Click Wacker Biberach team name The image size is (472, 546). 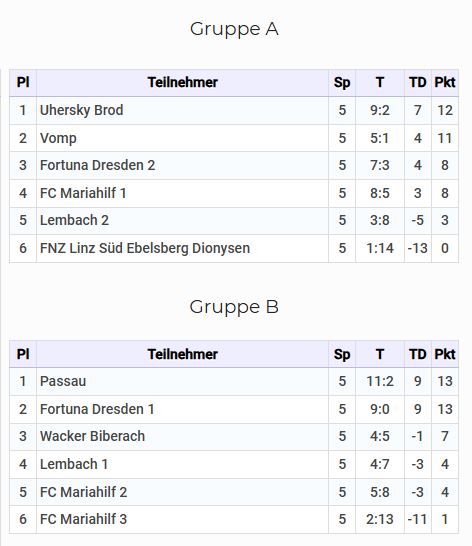point(92,436)
